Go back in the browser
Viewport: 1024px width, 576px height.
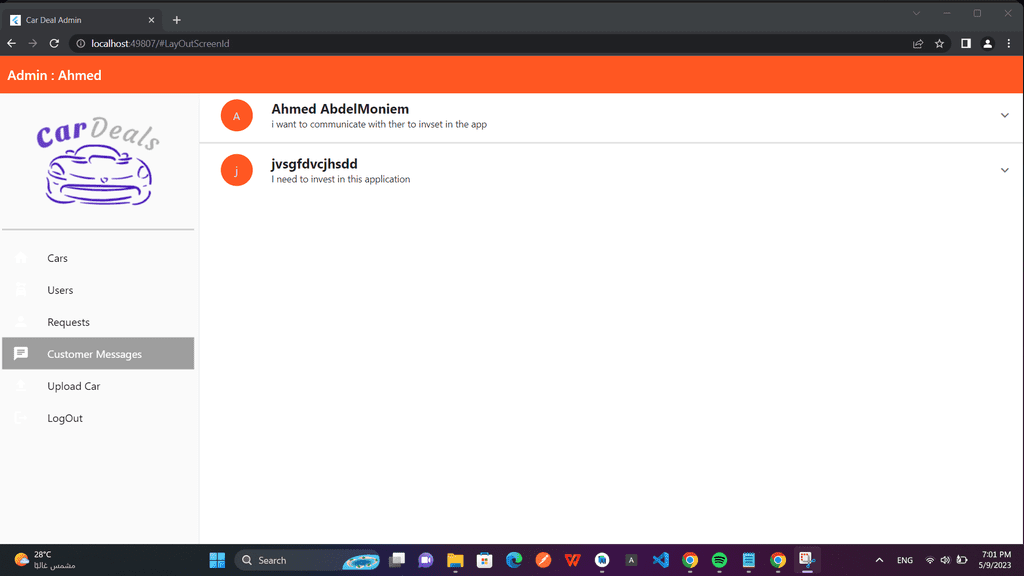(12, 44)
